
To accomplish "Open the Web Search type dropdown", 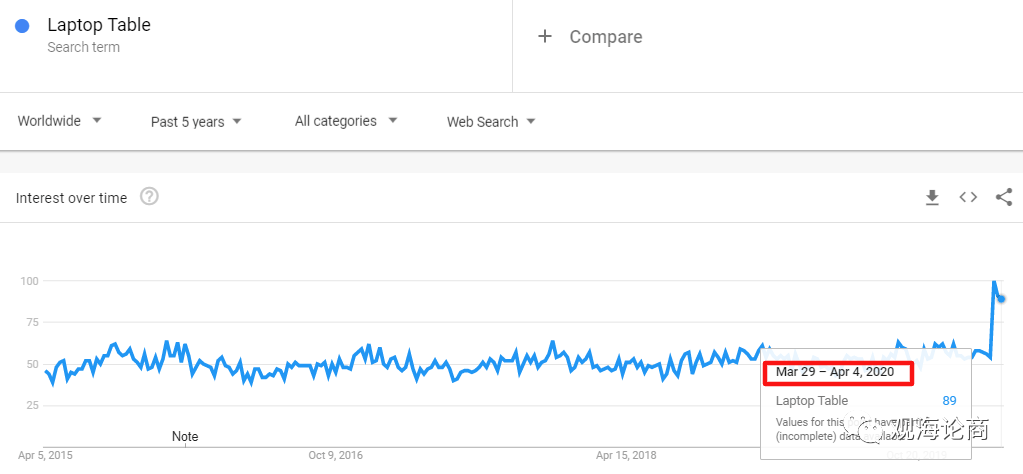I will point(491,122).
